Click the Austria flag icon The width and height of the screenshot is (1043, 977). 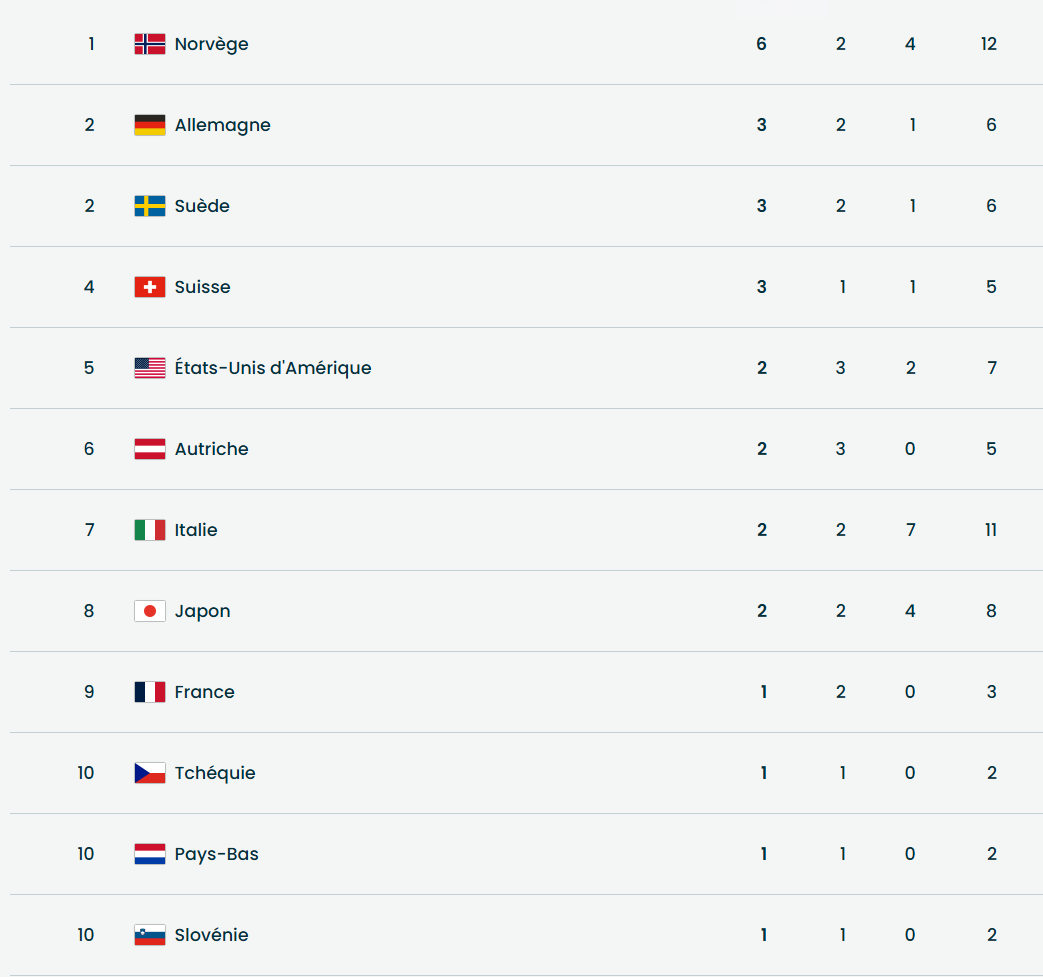tap(150, 449)
